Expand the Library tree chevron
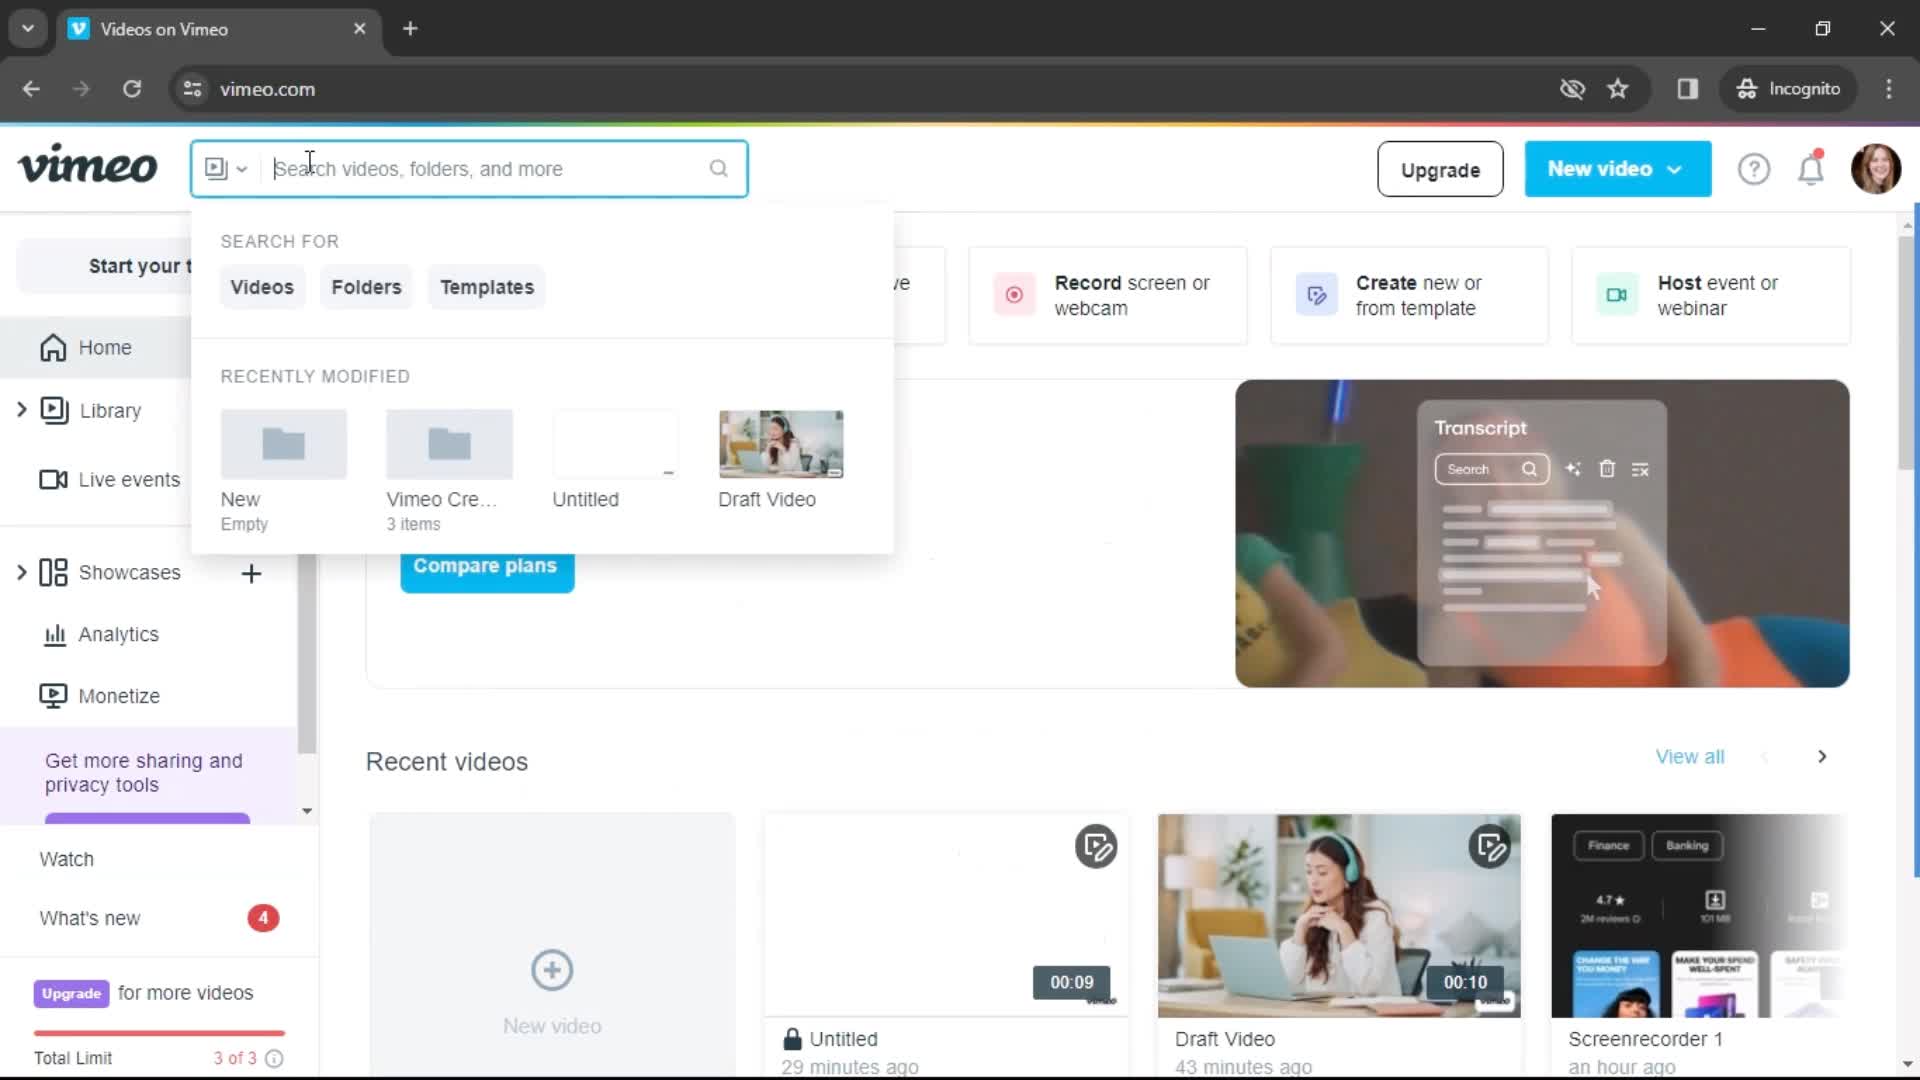Image resolution: width=1920 pixels, height=1080 pixels. [21, 410]
